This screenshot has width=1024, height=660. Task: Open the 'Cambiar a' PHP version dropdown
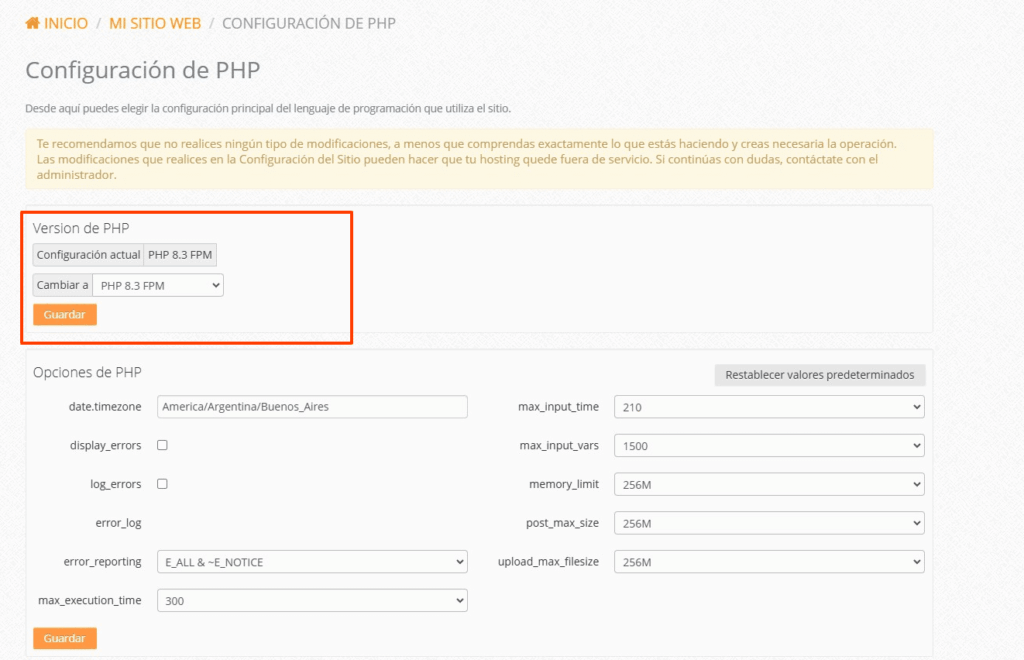coord(158,285)
